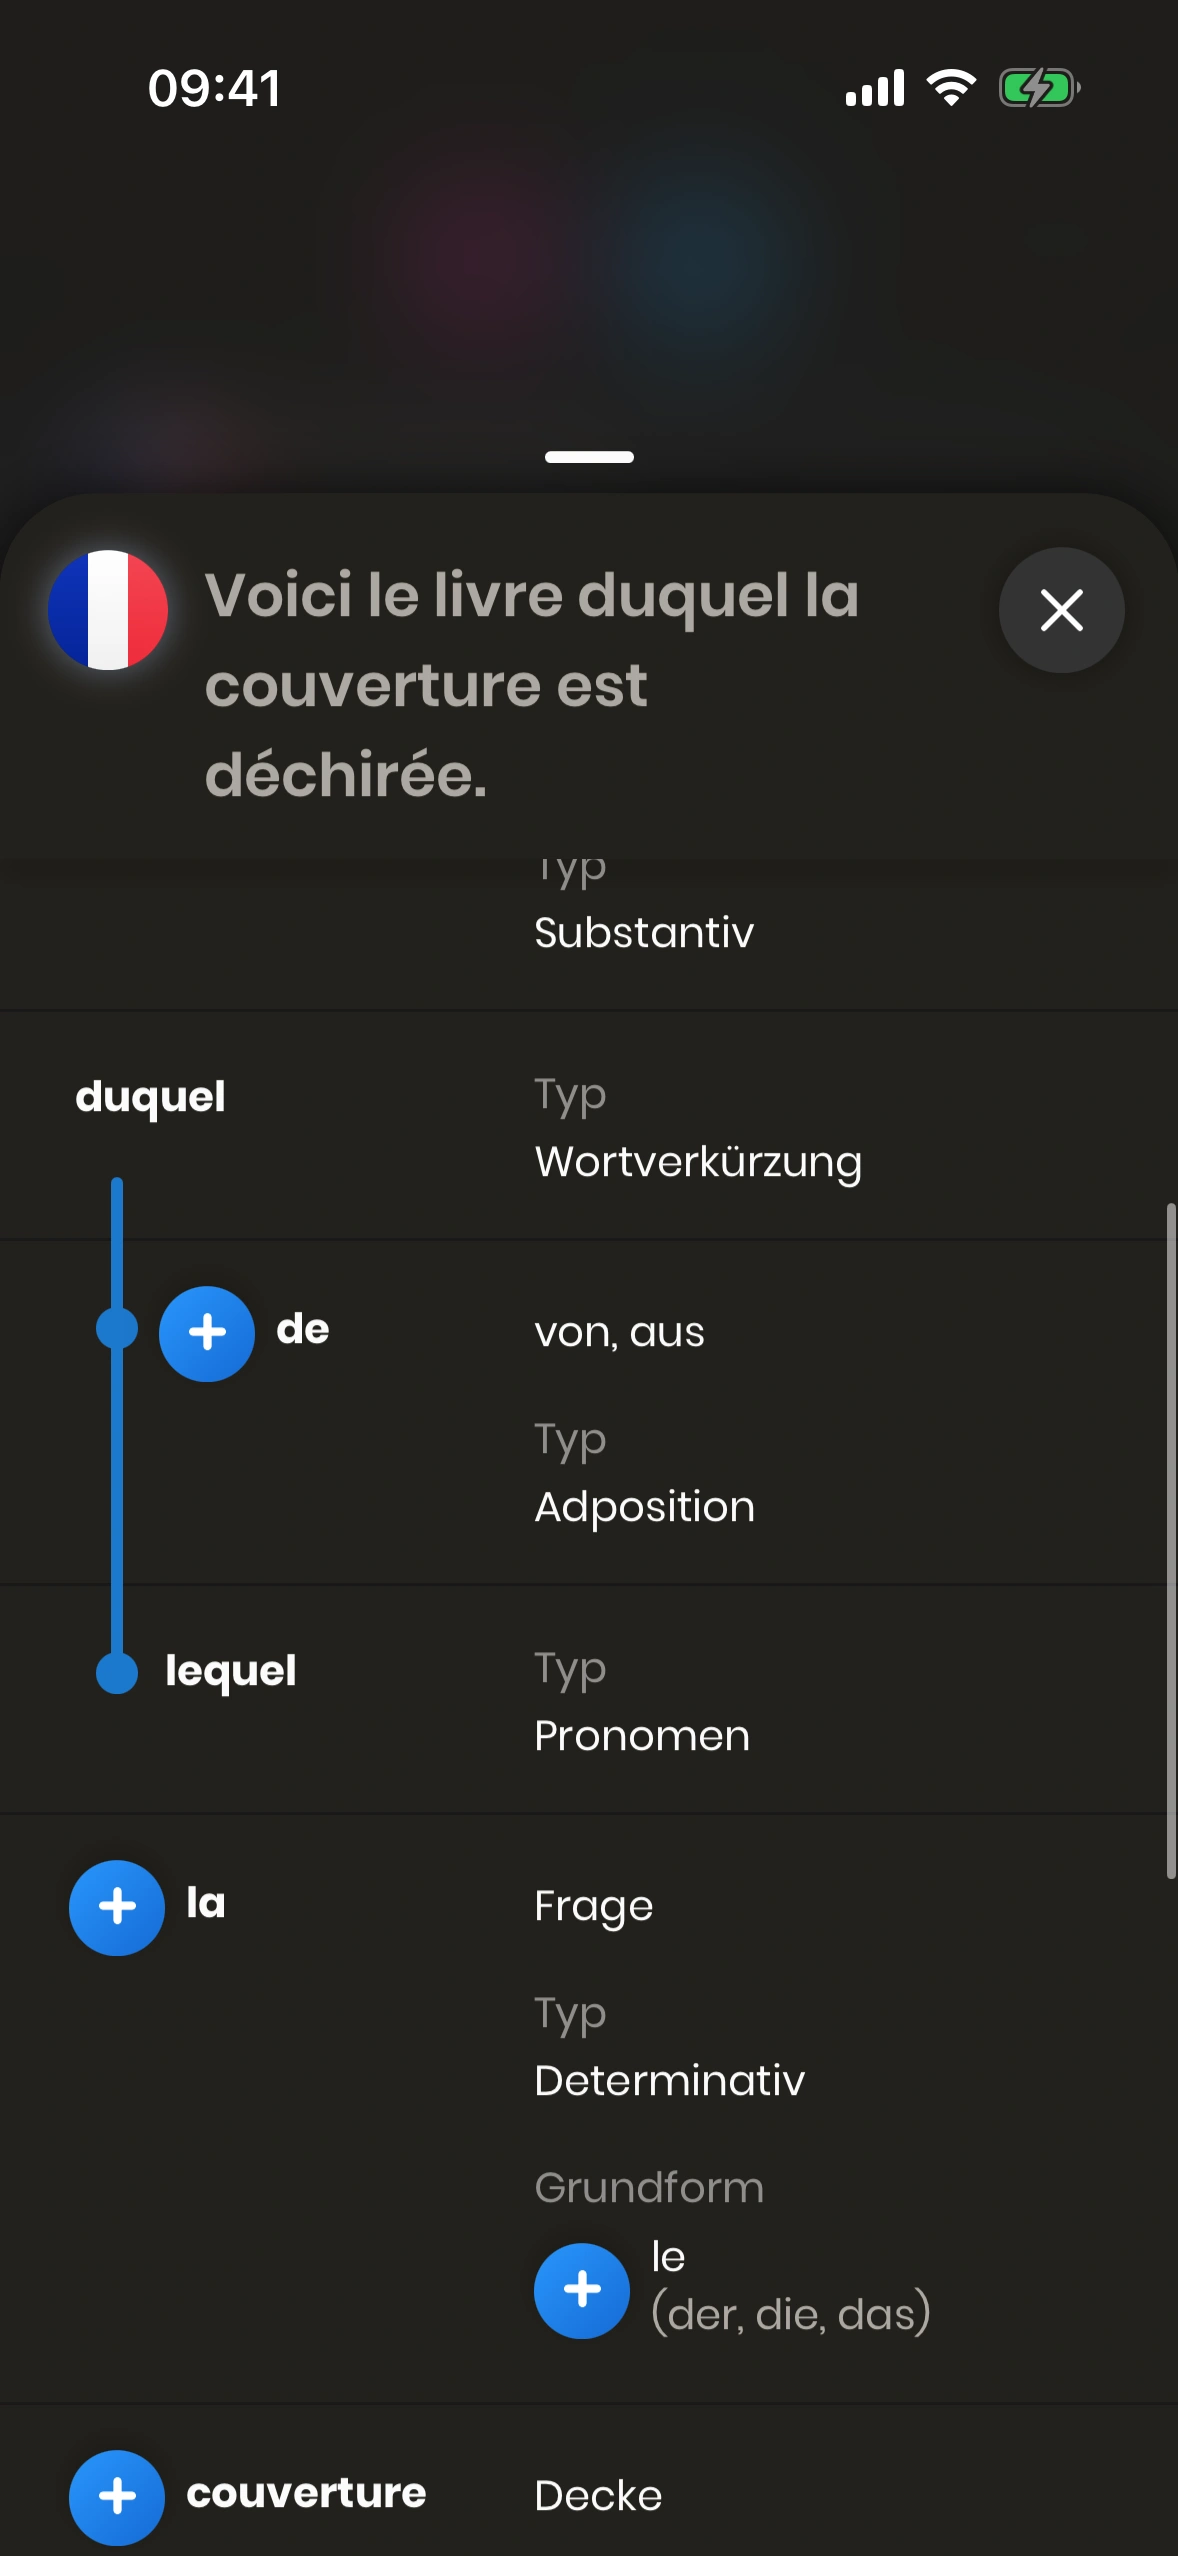Tap the cellular signal bars
This screenshot has height=2556, width=1178.
point(875,88)
